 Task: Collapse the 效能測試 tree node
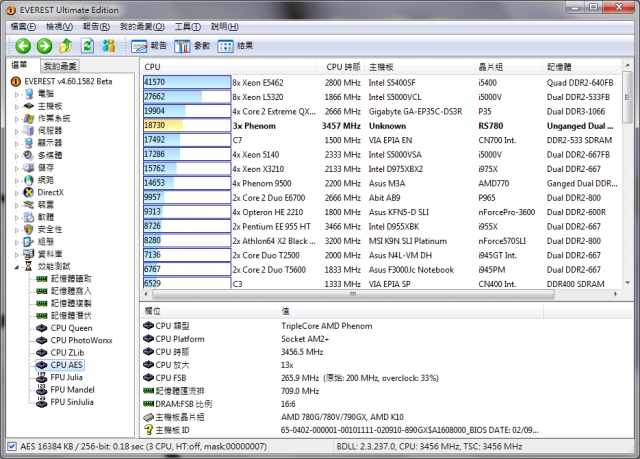tap(17, 267)
